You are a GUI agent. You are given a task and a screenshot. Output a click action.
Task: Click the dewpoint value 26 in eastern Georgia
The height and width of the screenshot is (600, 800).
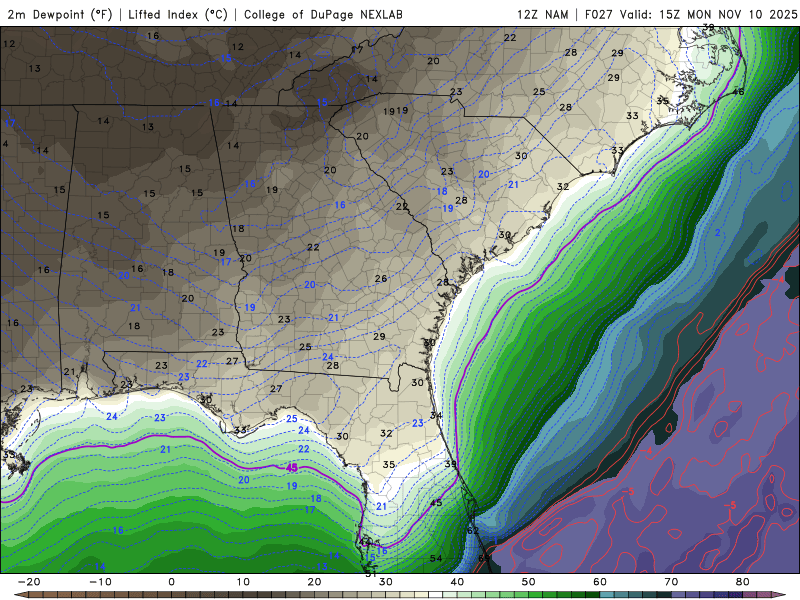click(x=381, y=279)
